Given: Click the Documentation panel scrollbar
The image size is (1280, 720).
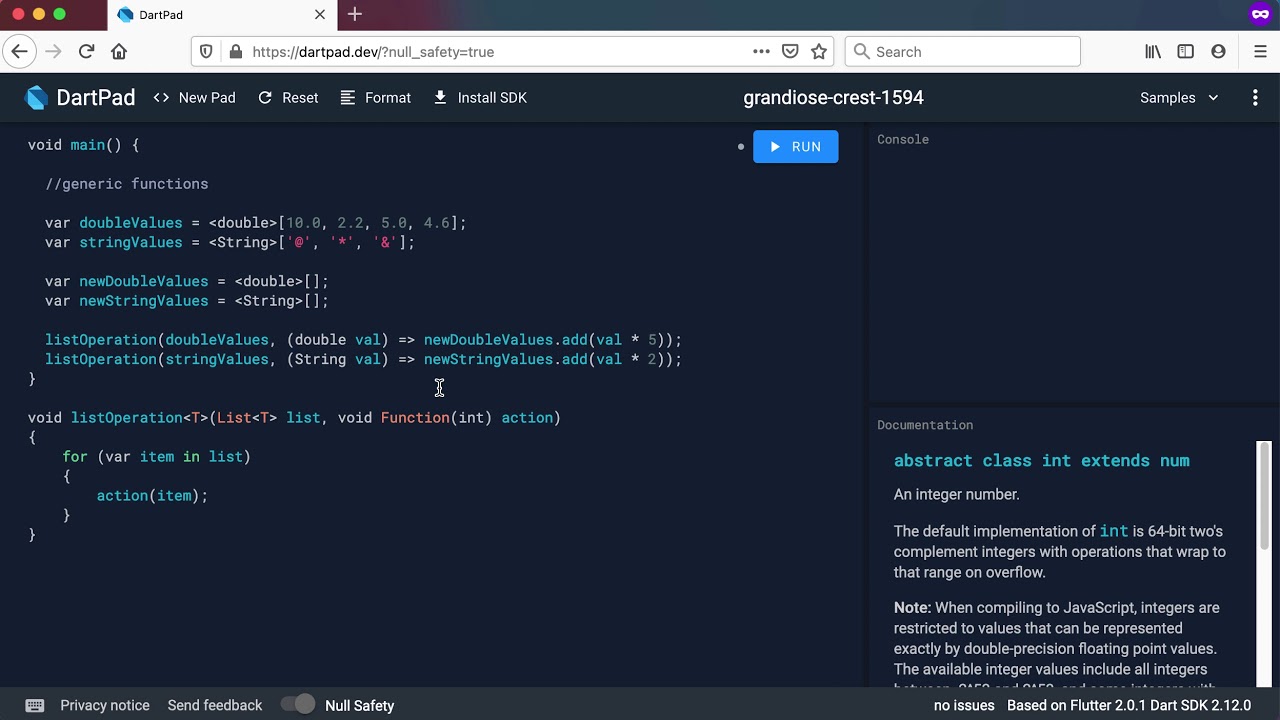Looking at the screenshot, I should tap(1264, 494).
